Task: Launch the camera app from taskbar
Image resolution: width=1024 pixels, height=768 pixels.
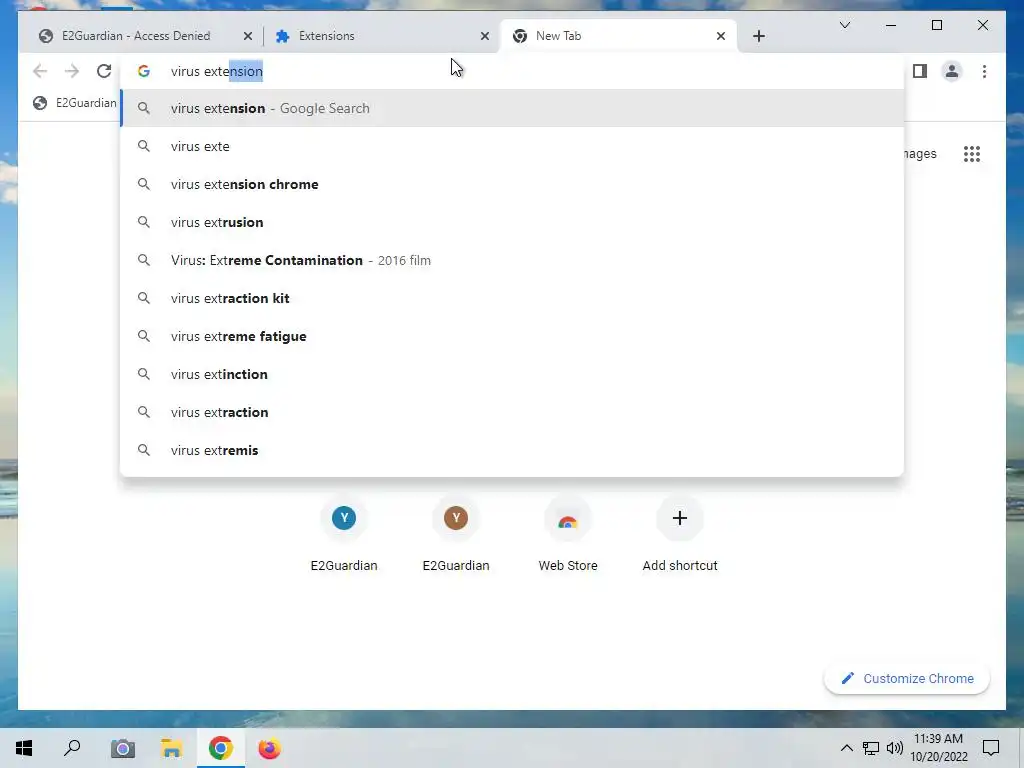Action: coord(122,748)
